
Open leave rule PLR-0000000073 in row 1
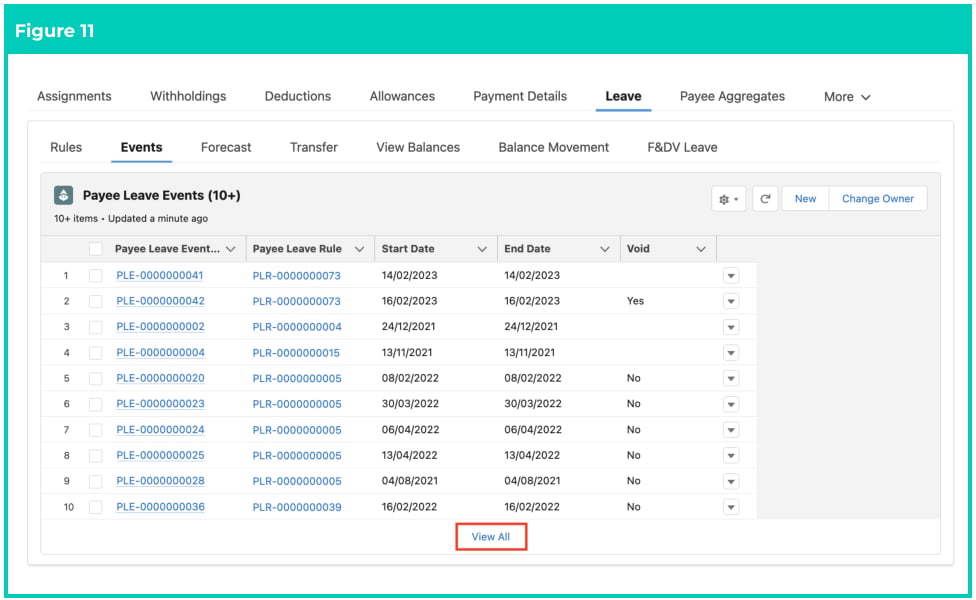click(296, 276)
